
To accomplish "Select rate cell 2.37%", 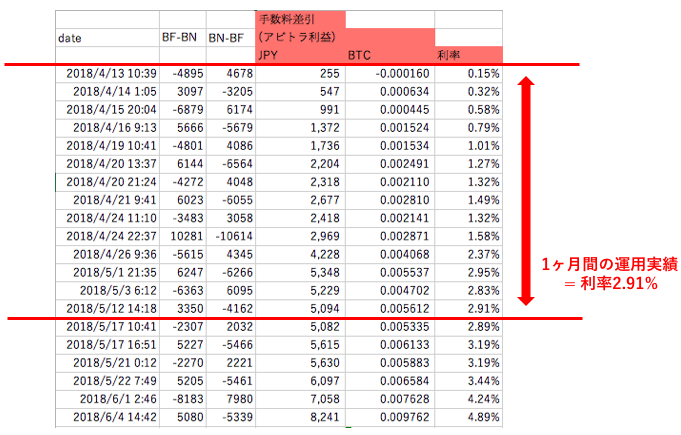I will click(469, 254).
